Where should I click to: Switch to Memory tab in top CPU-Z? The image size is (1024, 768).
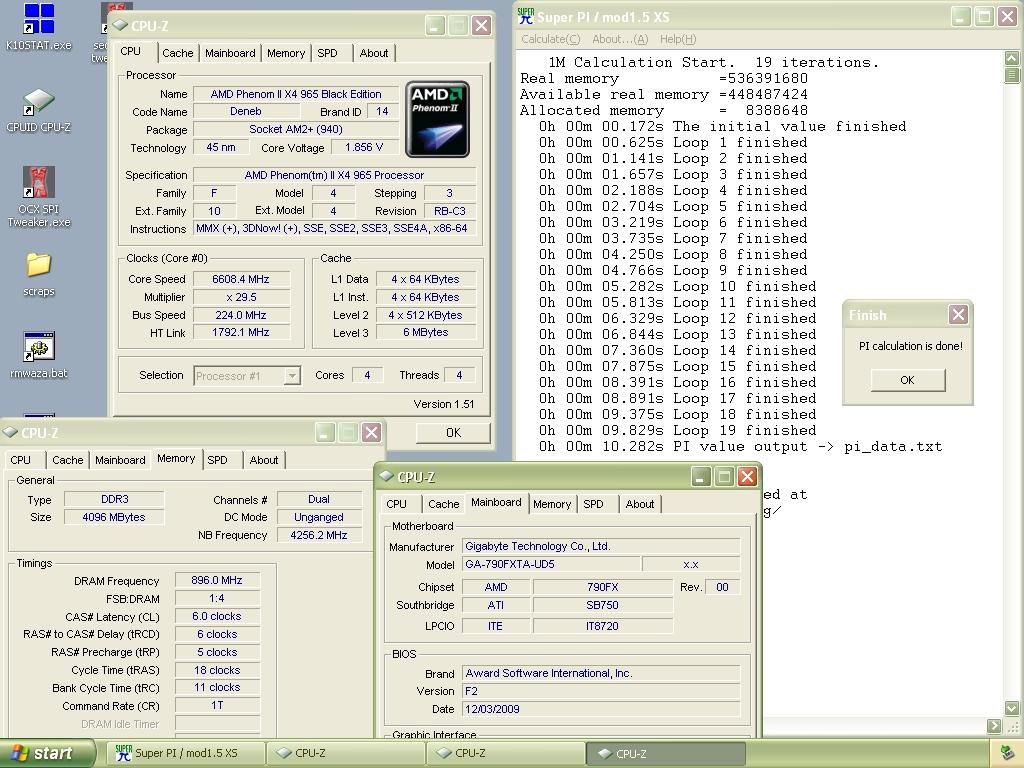pos(286,53)
